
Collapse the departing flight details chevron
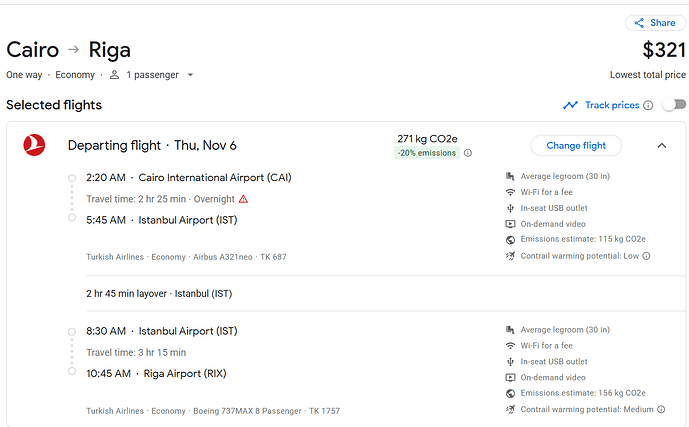[x=662, y=145]
